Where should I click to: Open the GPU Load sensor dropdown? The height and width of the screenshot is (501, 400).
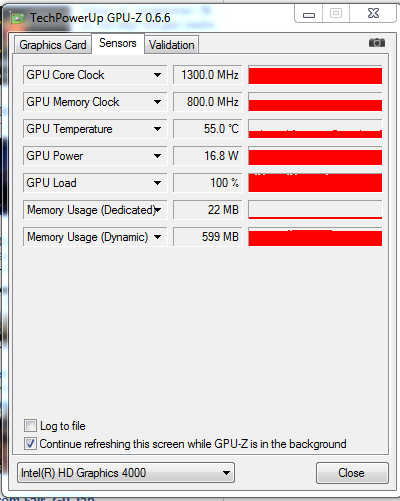click(x=158, y=183)
